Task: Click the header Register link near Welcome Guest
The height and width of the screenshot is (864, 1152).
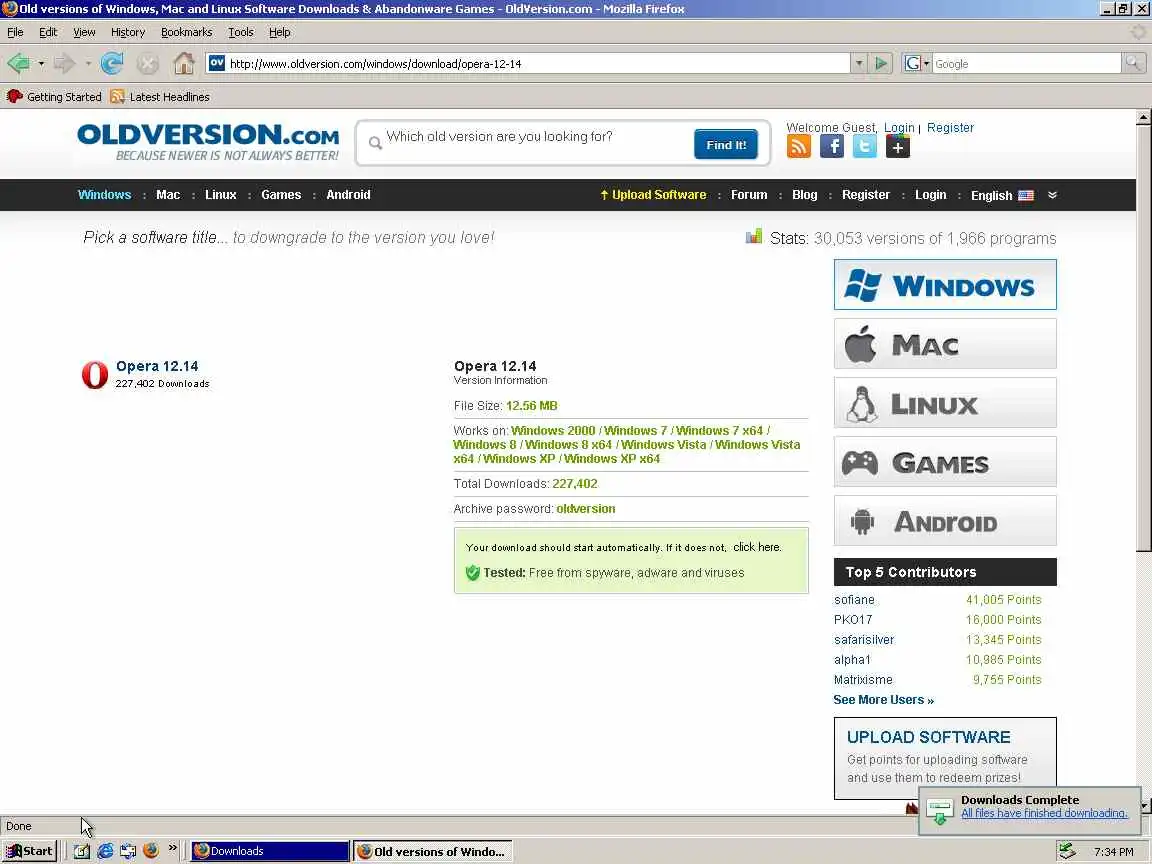Action: coord(950,128)
